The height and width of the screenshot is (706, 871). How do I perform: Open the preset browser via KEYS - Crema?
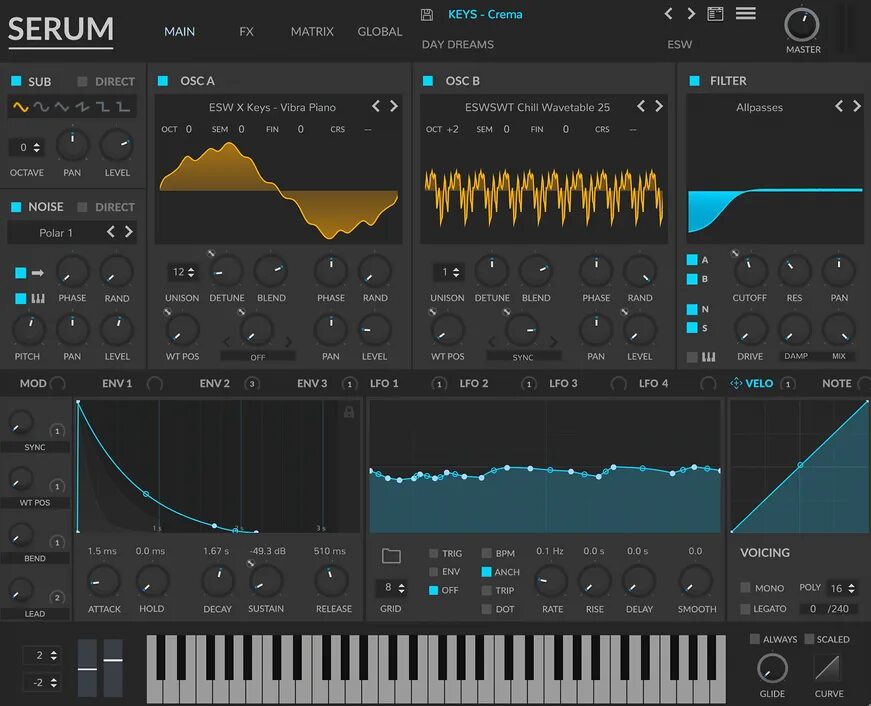tap(484, 13)
